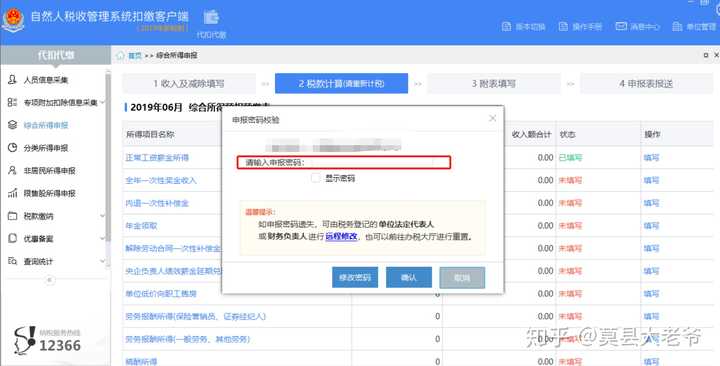720x366 pixels.
Task: Click 填写 in the 年金领取 row
Action: coord(651,225)
